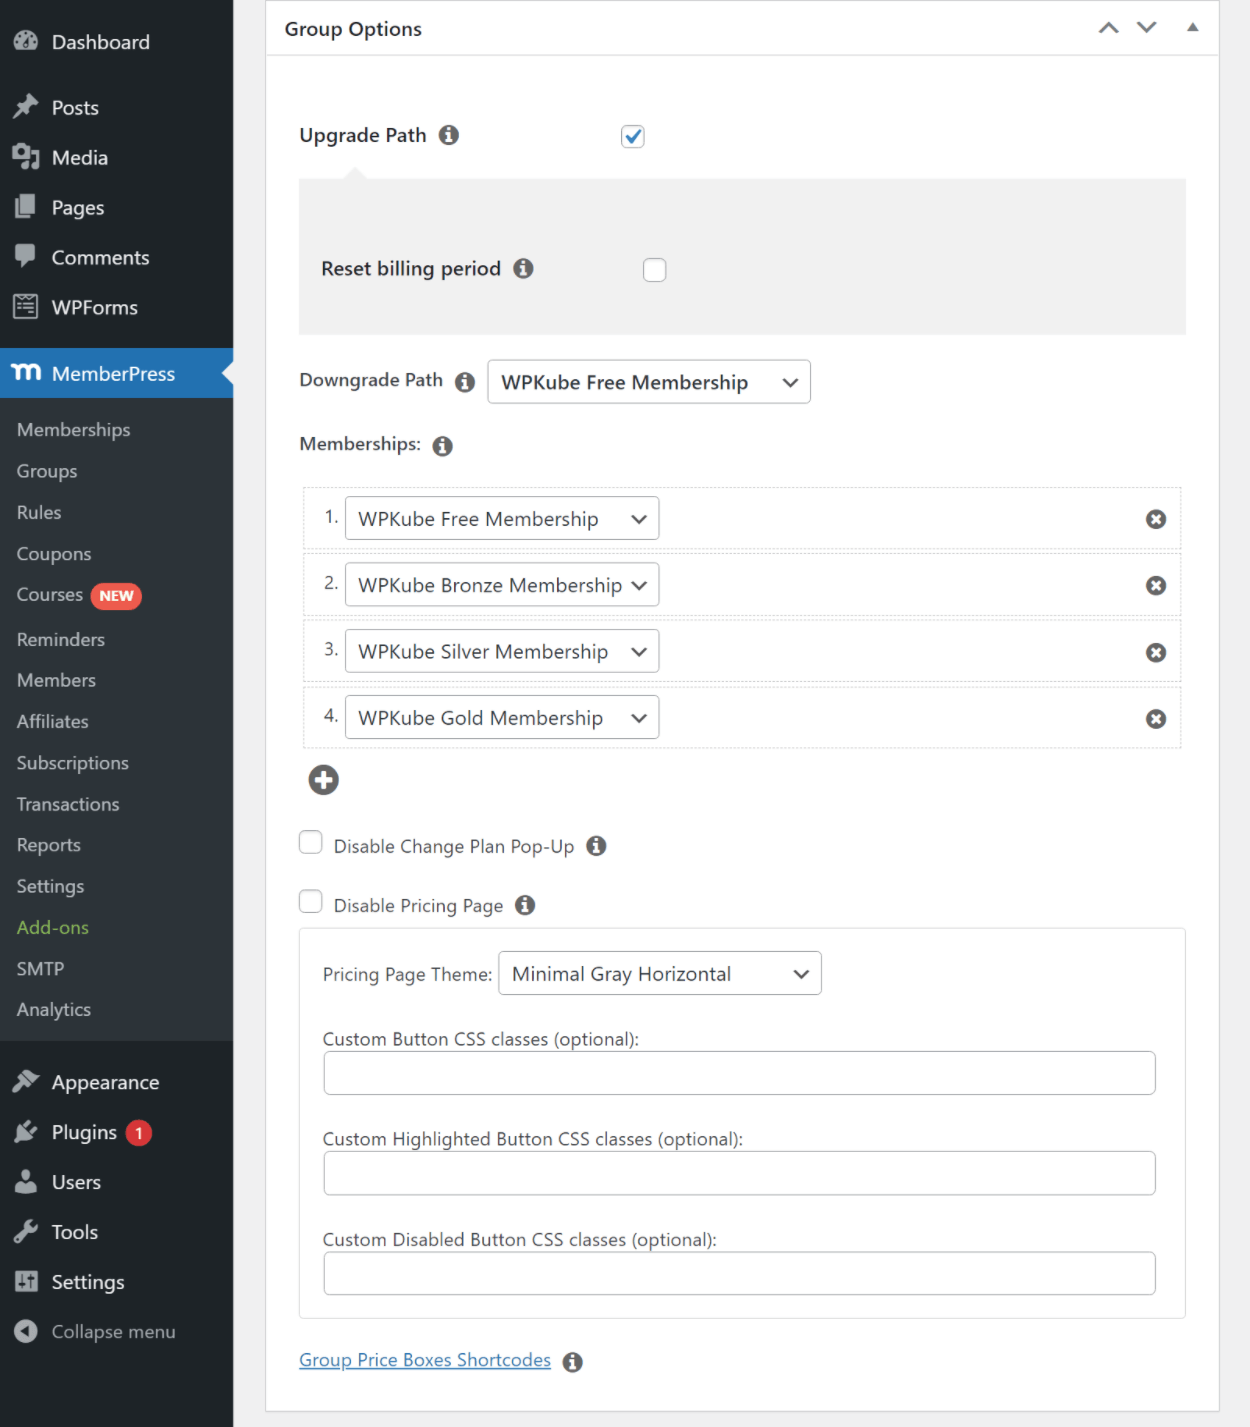This screenshot has width=1250, height=1427.
Task: Click the Plugins update count badge
Action: (x=139, y=1133)
